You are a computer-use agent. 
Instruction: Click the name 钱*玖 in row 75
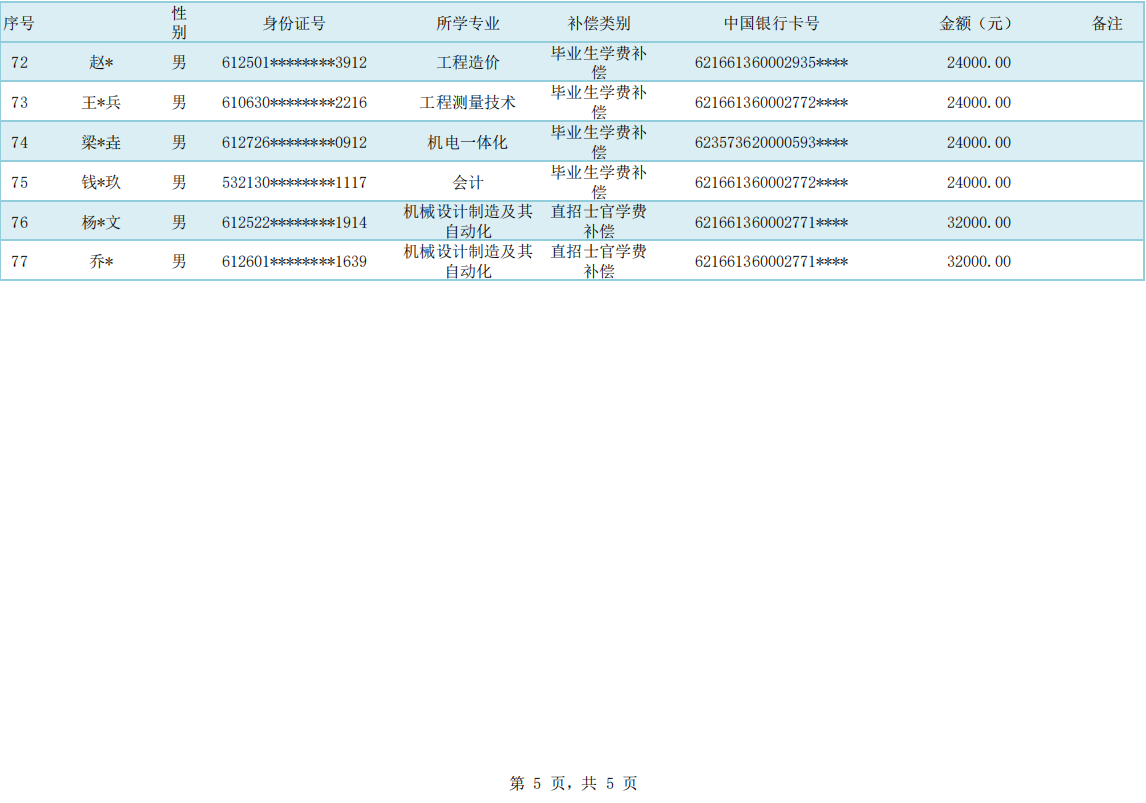point(101,183)
